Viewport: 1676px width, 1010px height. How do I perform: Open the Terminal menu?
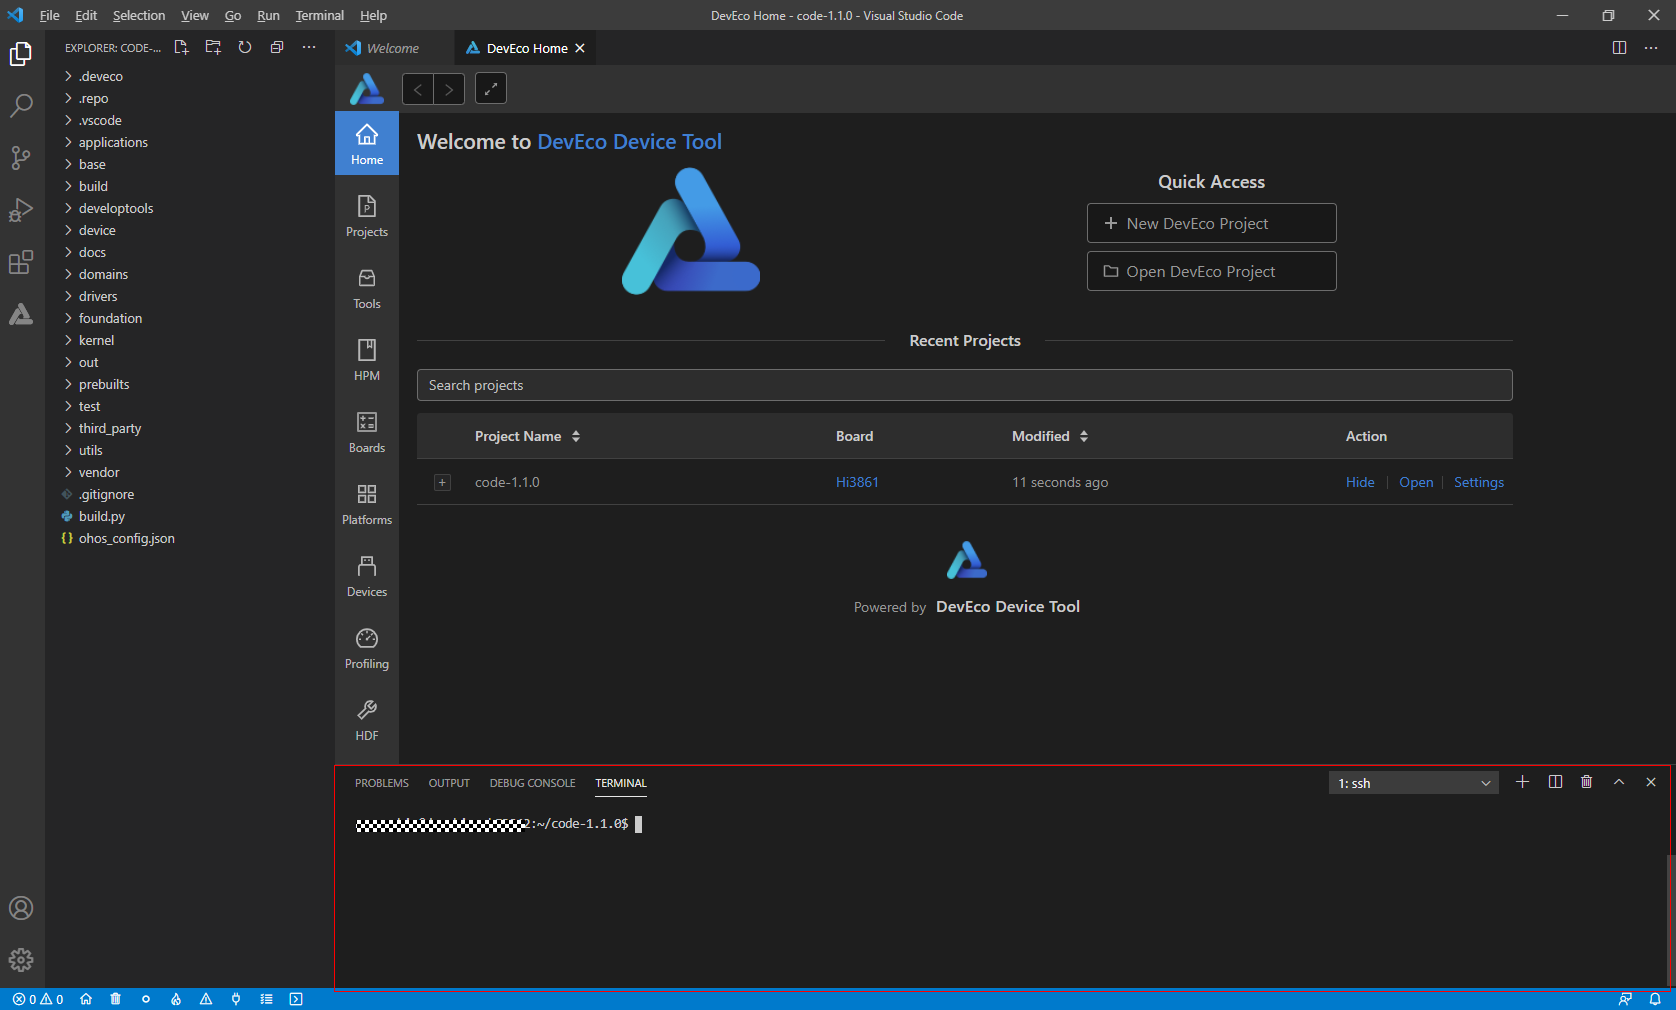(x=319, y=15)
